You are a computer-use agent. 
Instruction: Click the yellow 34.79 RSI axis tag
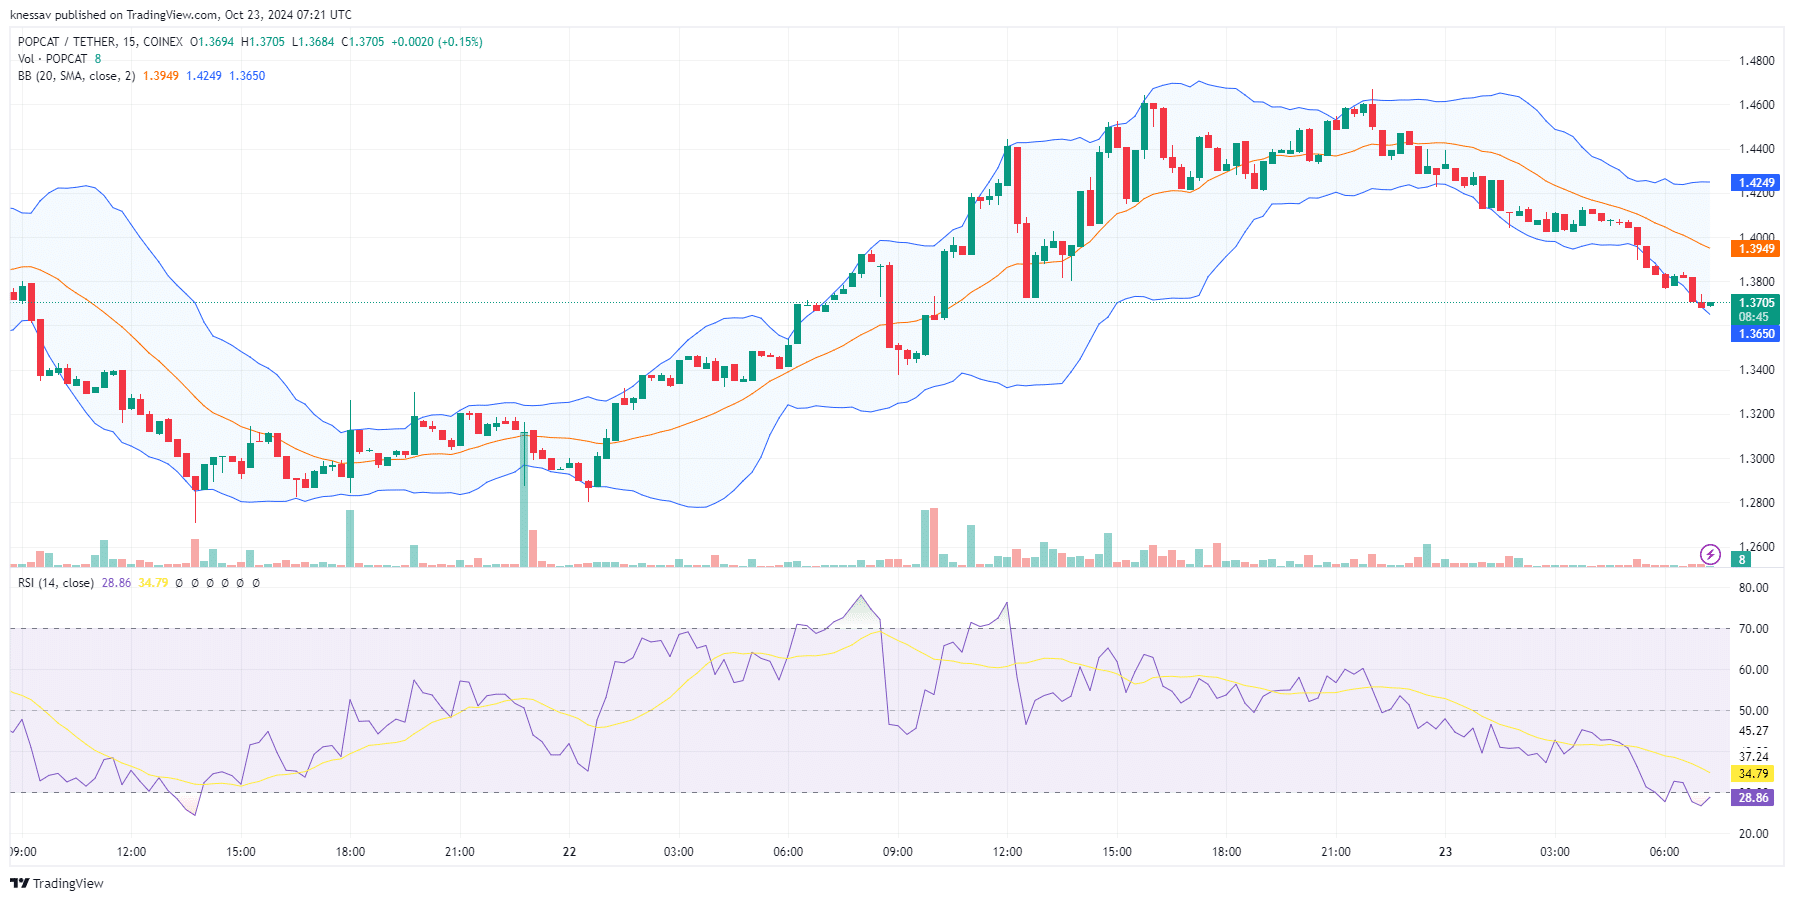point(1753,774)
